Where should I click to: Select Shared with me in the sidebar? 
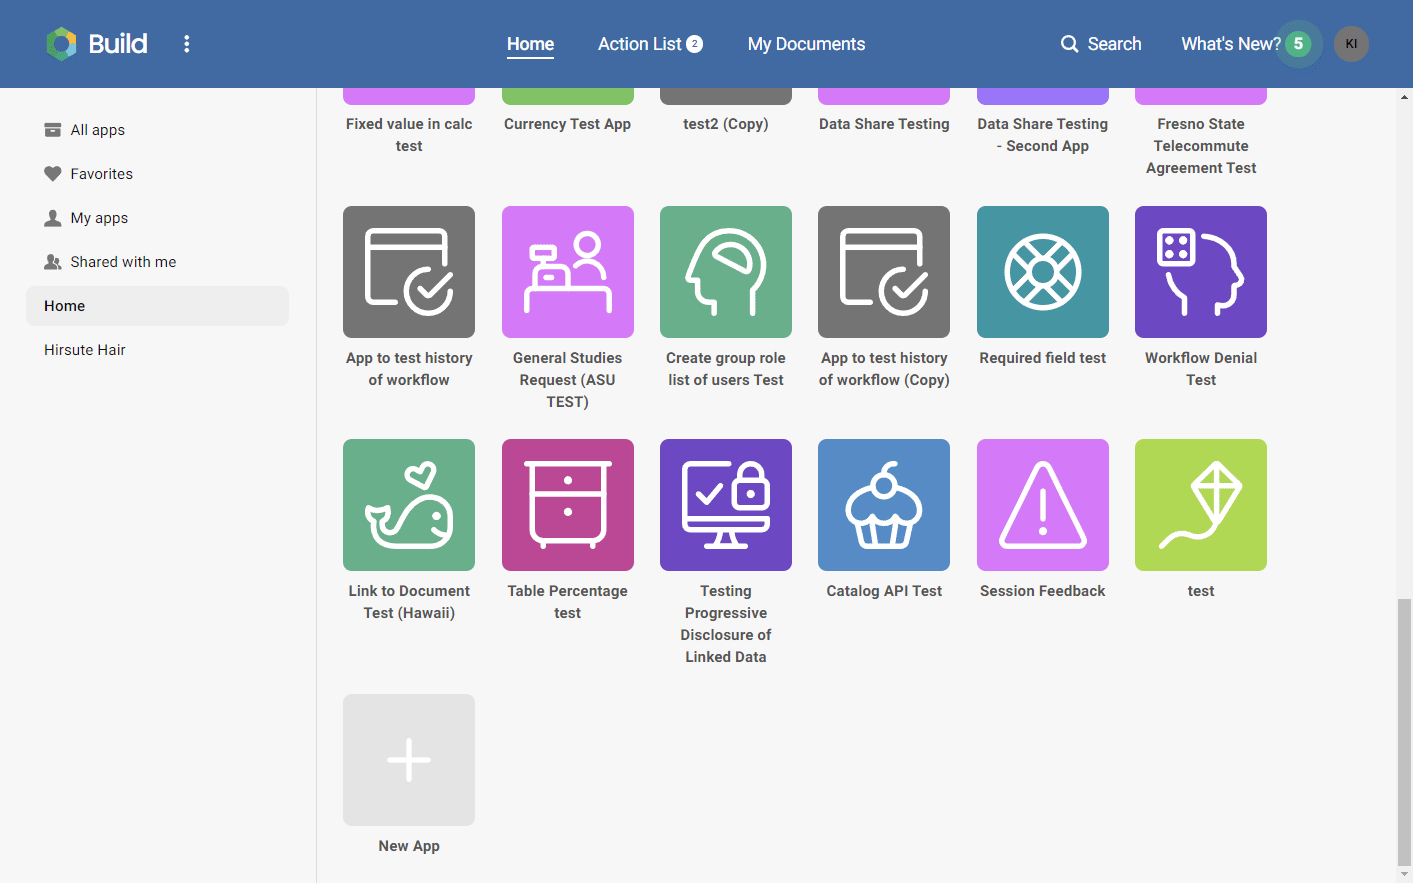(x=122, y=261)
